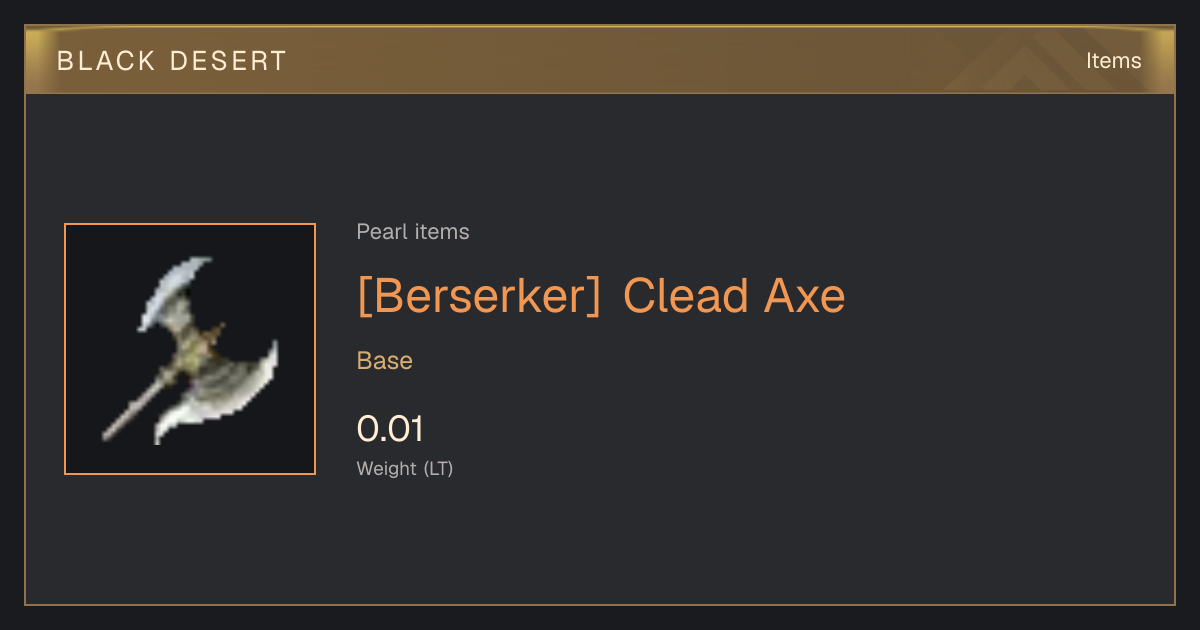Click the Weight (LT) caption
This screenshot has width=1200, height=630.
(x=405, y=468)
